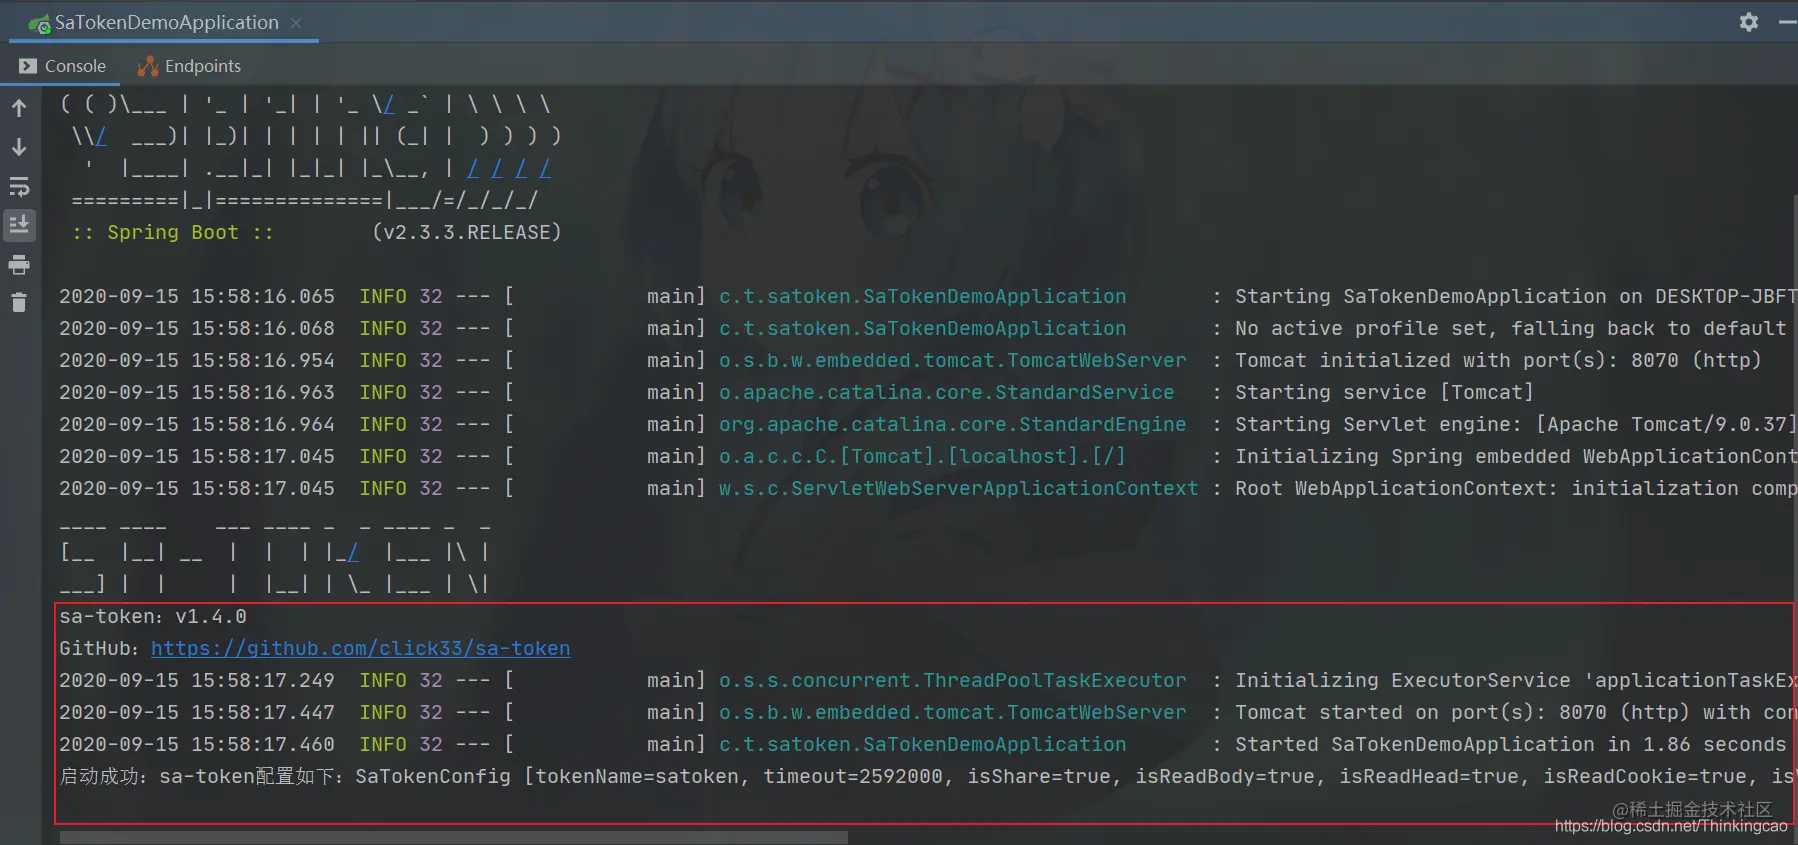This screenshot has width=1798, height=845.
Task: Click "o.s.s.concurrent.ThreadPoolTaskExecutor" logger name
Action: click(953, 680)
